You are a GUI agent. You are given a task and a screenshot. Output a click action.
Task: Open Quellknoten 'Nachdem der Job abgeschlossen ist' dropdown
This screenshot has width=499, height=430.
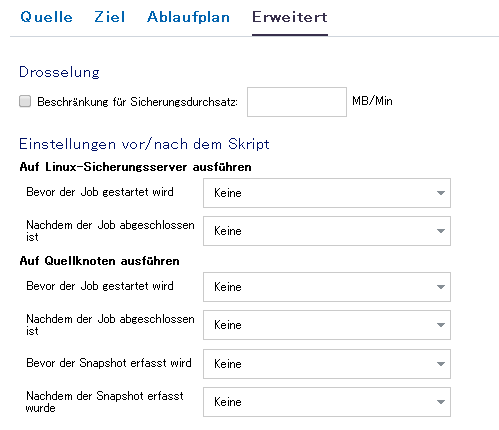tap(327, 325)
